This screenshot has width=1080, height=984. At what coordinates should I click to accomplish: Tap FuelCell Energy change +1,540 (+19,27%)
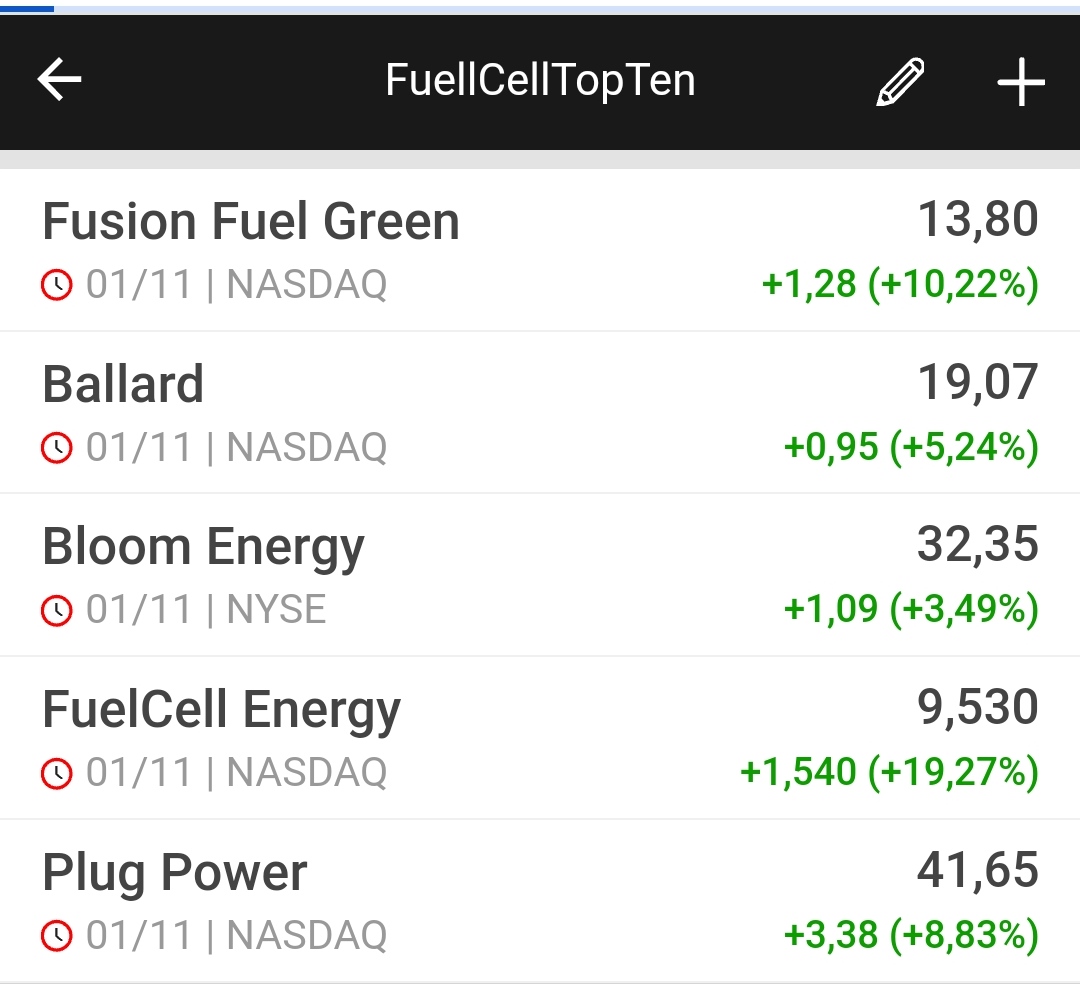pyautogui.click(x=889, y=772)
